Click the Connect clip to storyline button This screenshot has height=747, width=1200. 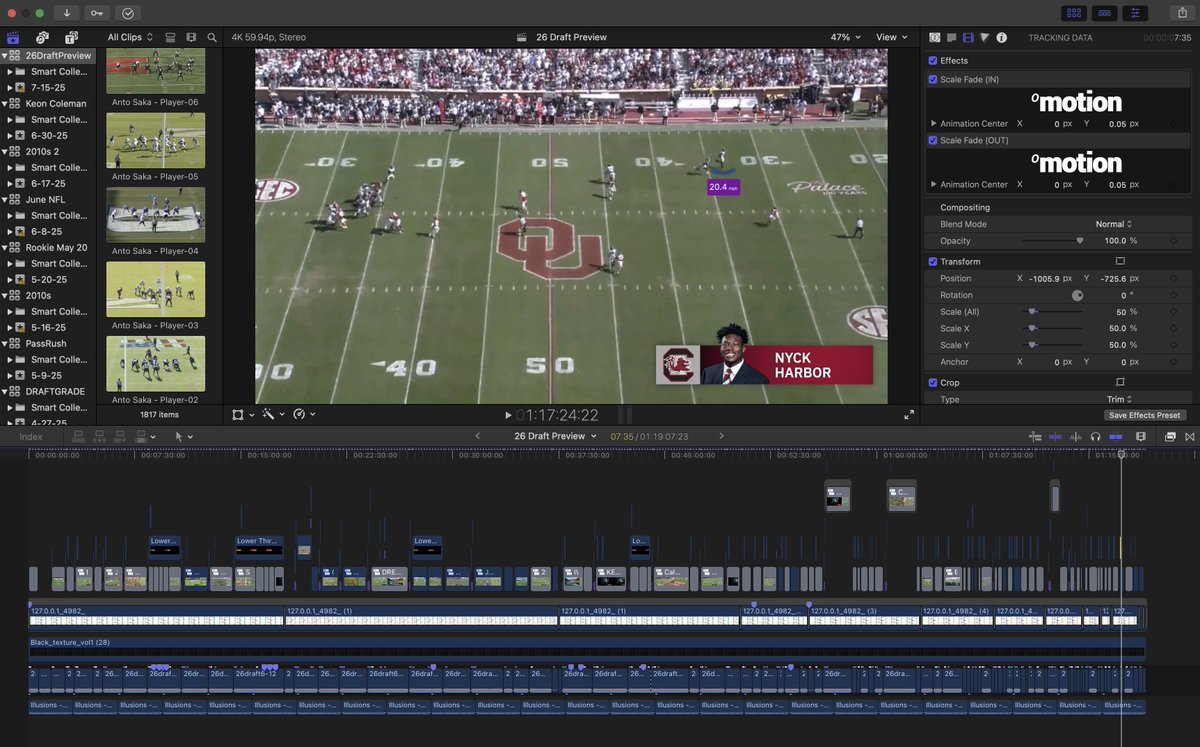[x=78, y=436]
